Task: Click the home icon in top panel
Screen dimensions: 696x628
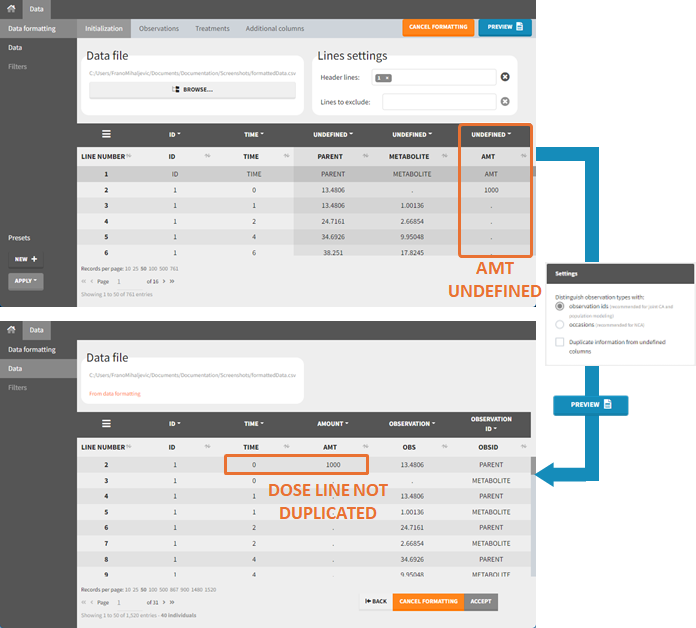Action: [x=11, y=8]
